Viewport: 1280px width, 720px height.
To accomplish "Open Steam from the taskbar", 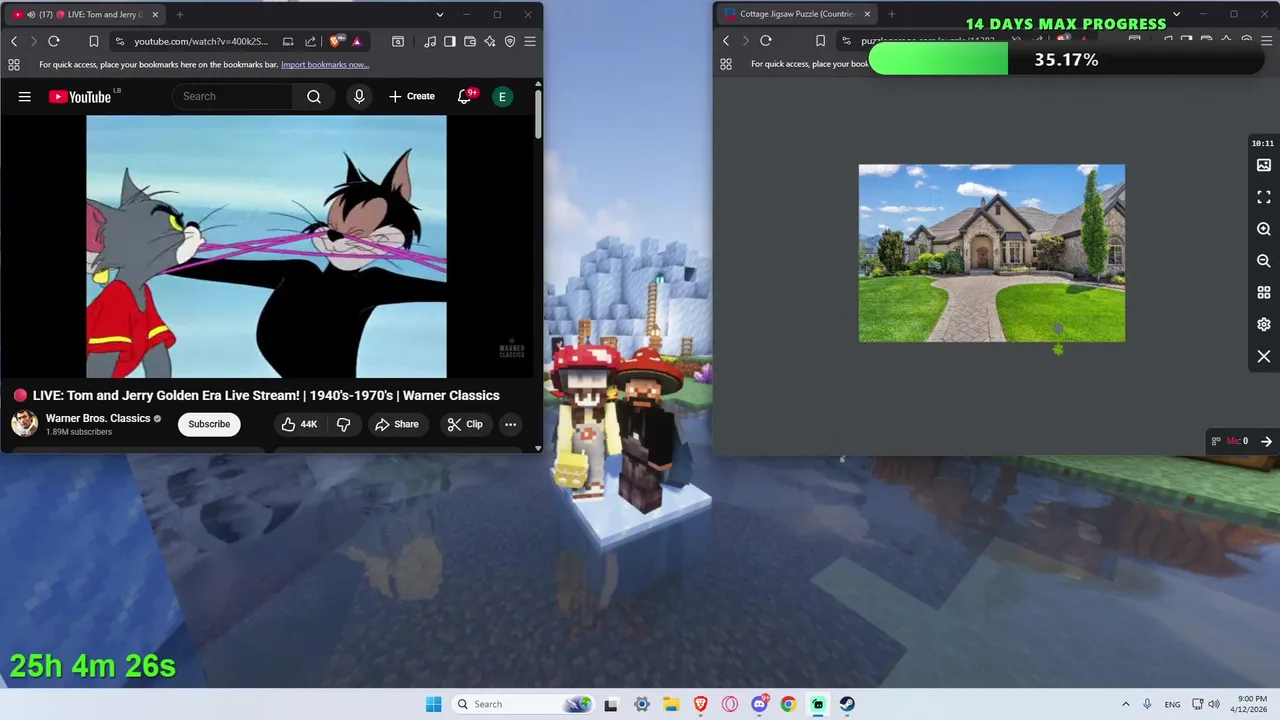I will [847, 704].
